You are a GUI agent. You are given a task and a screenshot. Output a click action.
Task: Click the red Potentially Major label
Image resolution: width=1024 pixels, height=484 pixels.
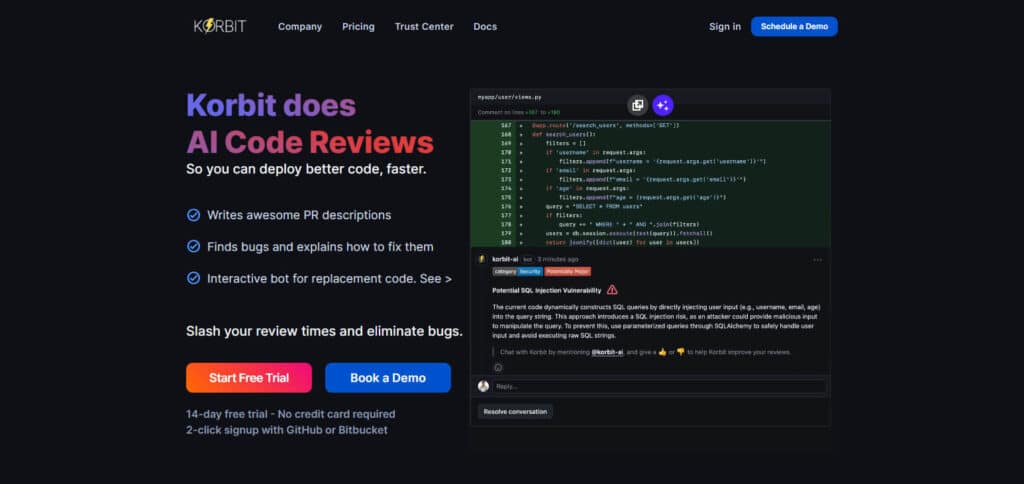pyautogui.click(x=568, y=271)
